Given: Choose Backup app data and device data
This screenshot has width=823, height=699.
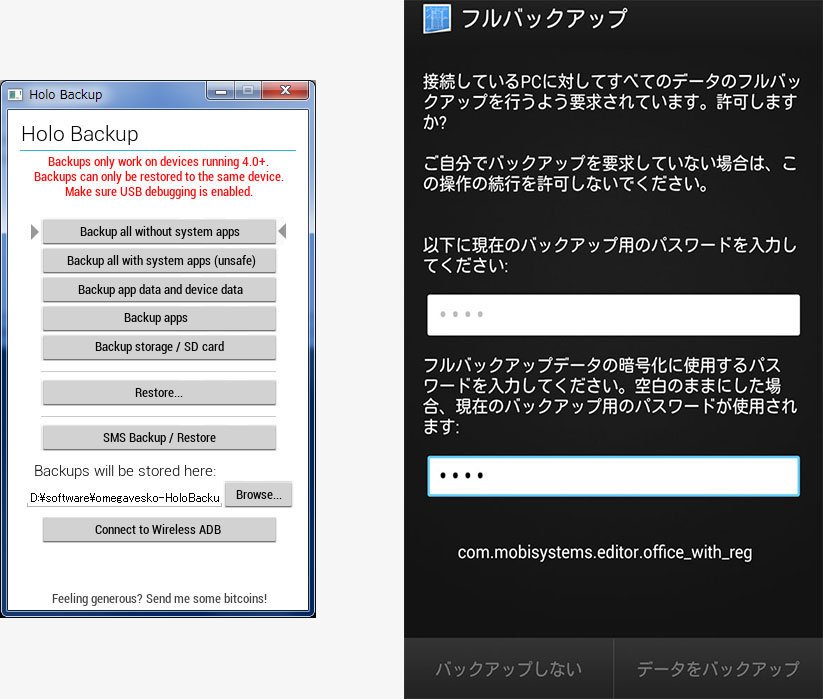Looking at the screenshot, I should 157,289.
